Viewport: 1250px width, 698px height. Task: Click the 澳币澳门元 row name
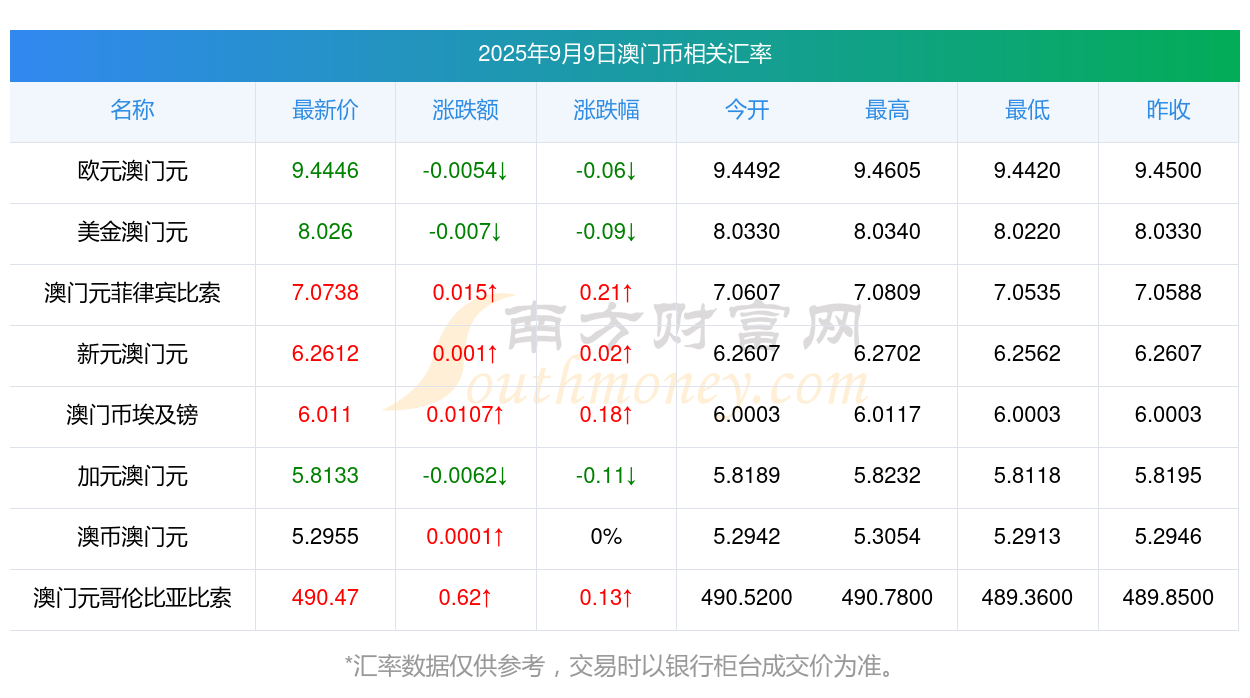[132, 537]
